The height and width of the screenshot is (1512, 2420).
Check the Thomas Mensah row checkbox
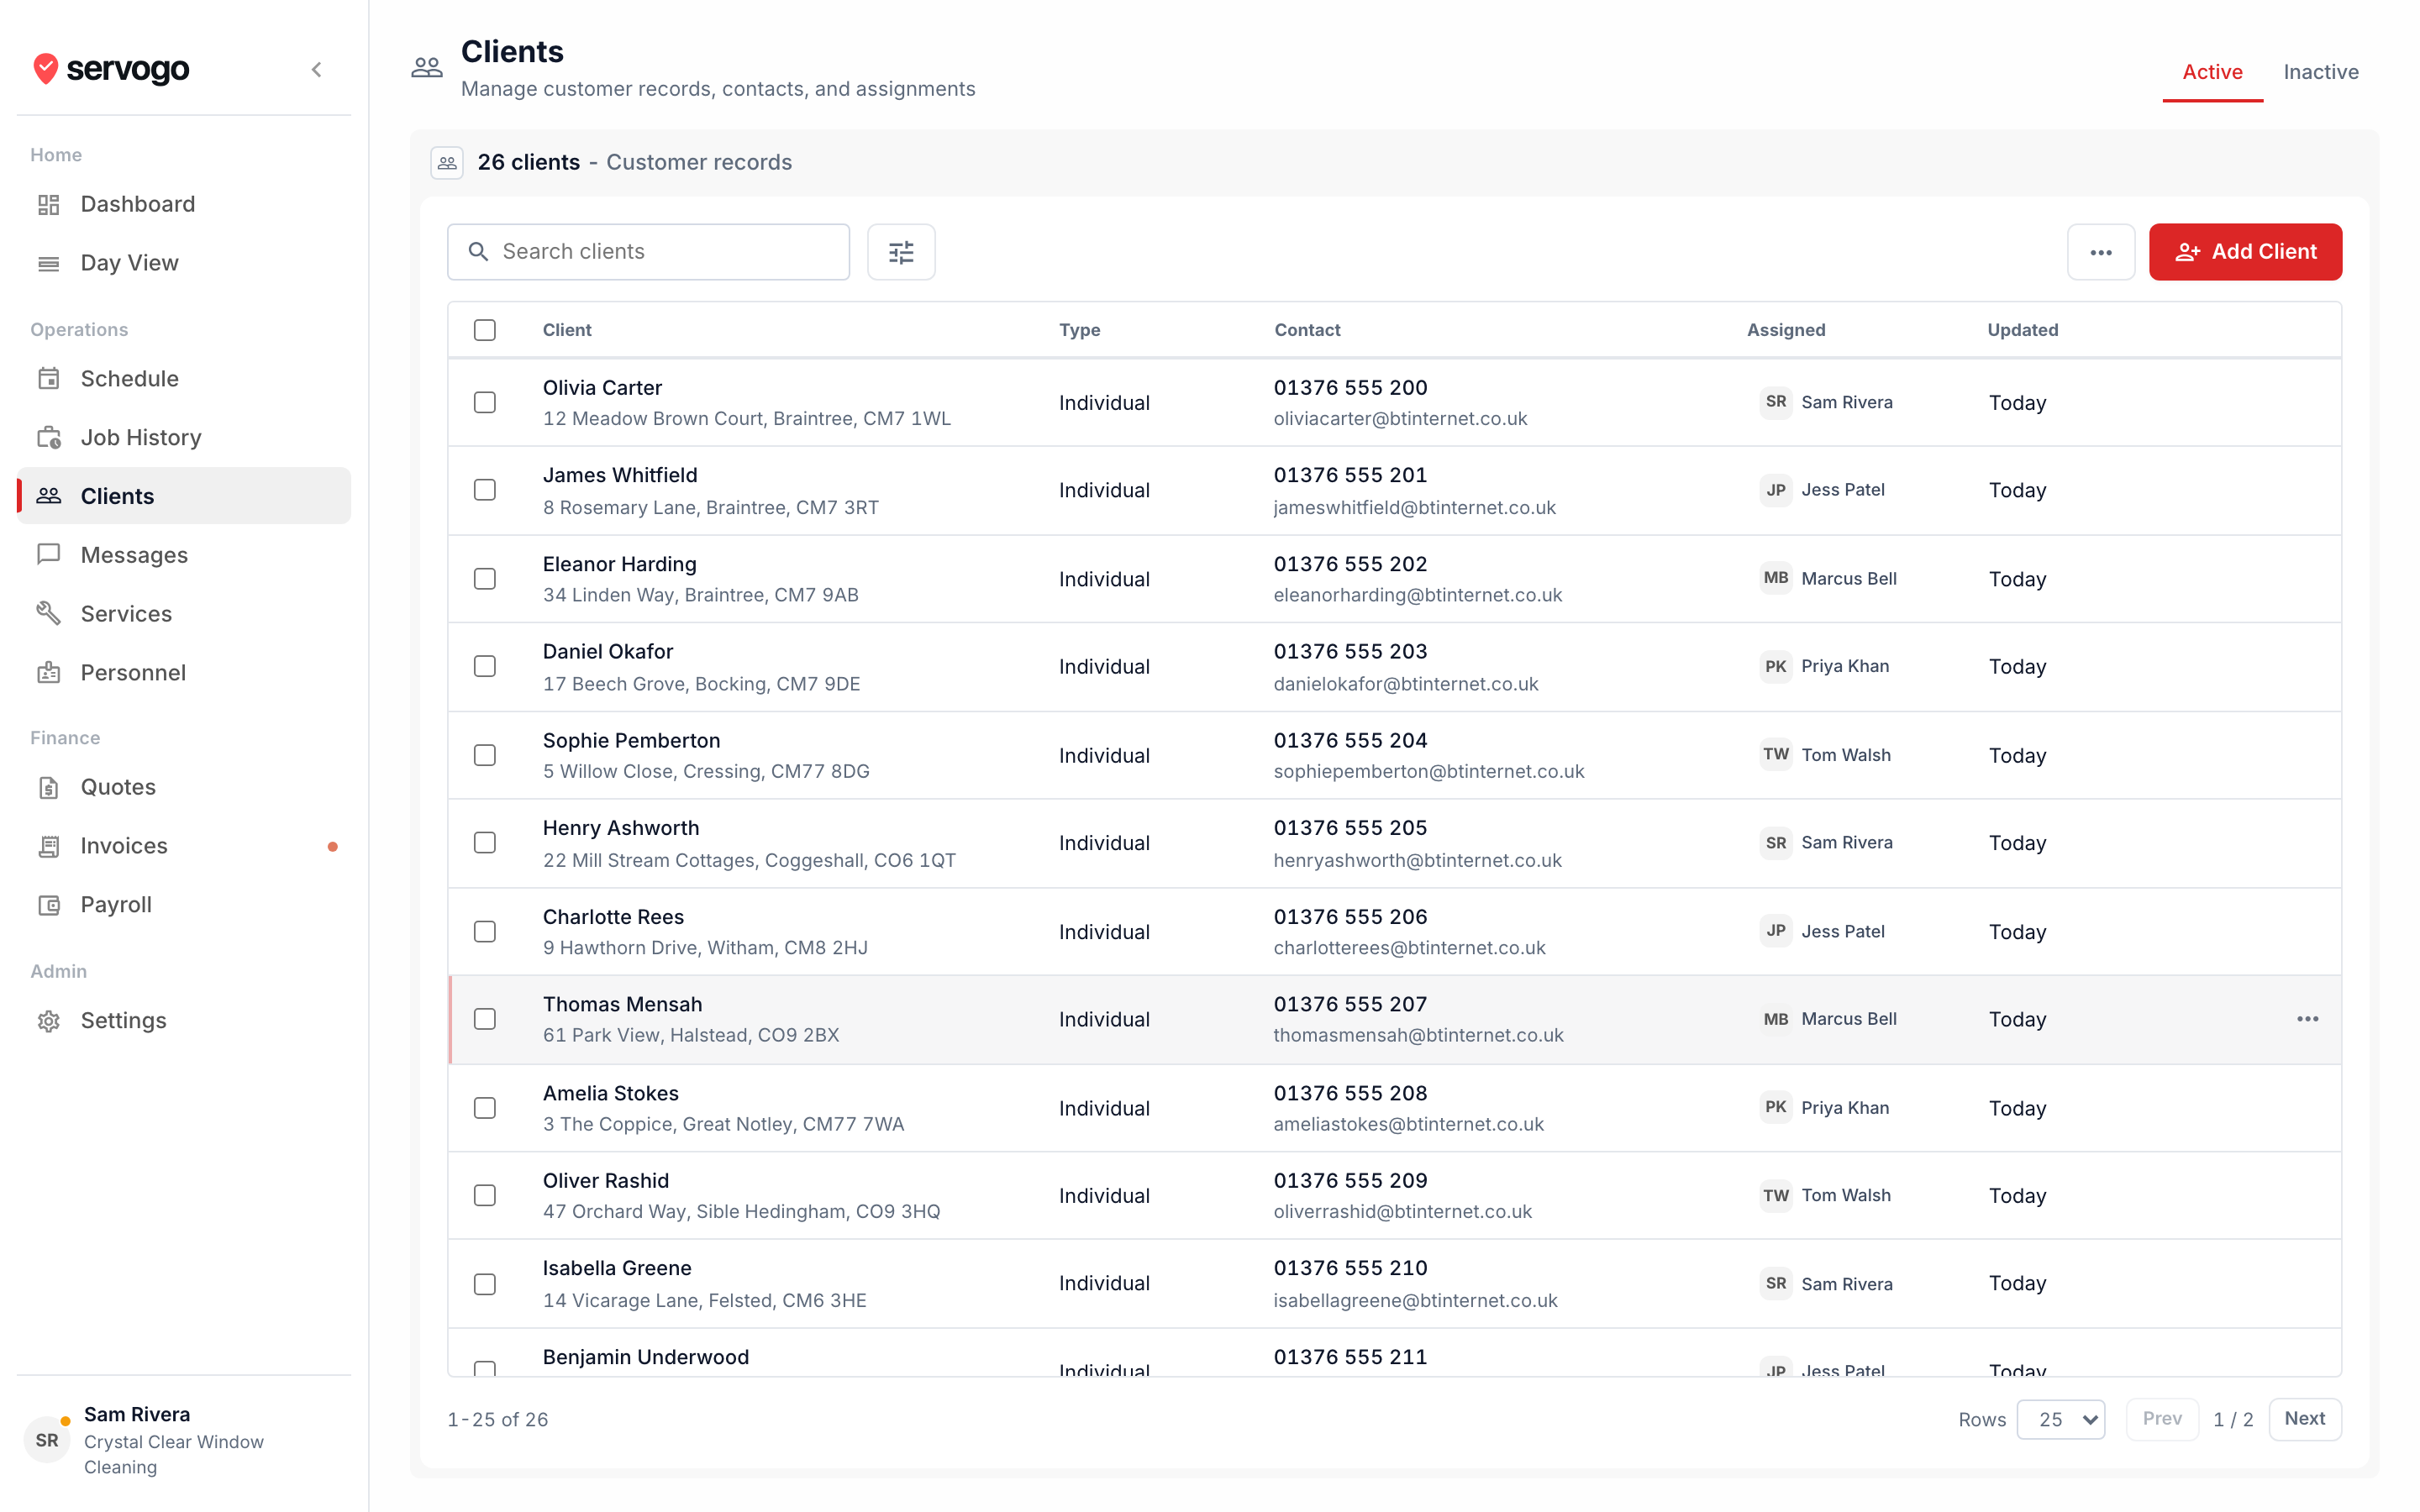pyautogui.click(x=485, y=1019)
